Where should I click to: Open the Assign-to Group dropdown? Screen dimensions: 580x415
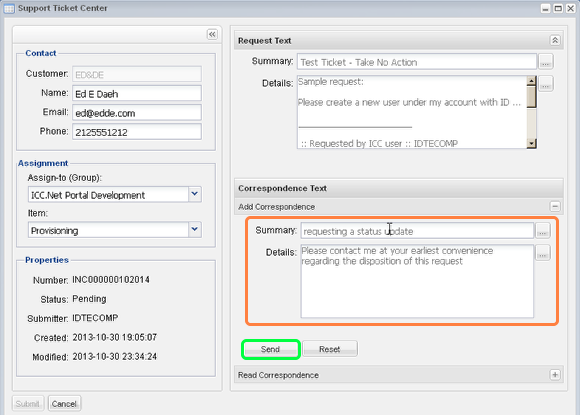pos(195,194)
